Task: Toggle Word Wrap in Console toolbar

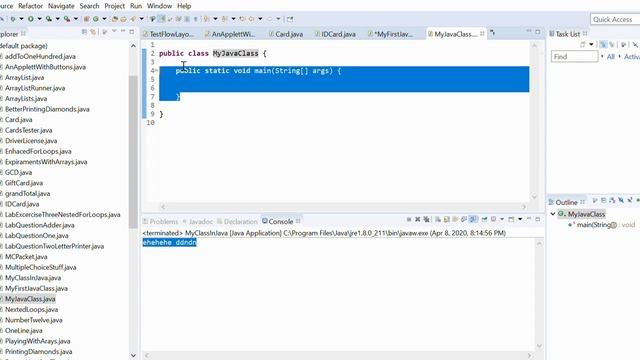Action: point(456,220)
